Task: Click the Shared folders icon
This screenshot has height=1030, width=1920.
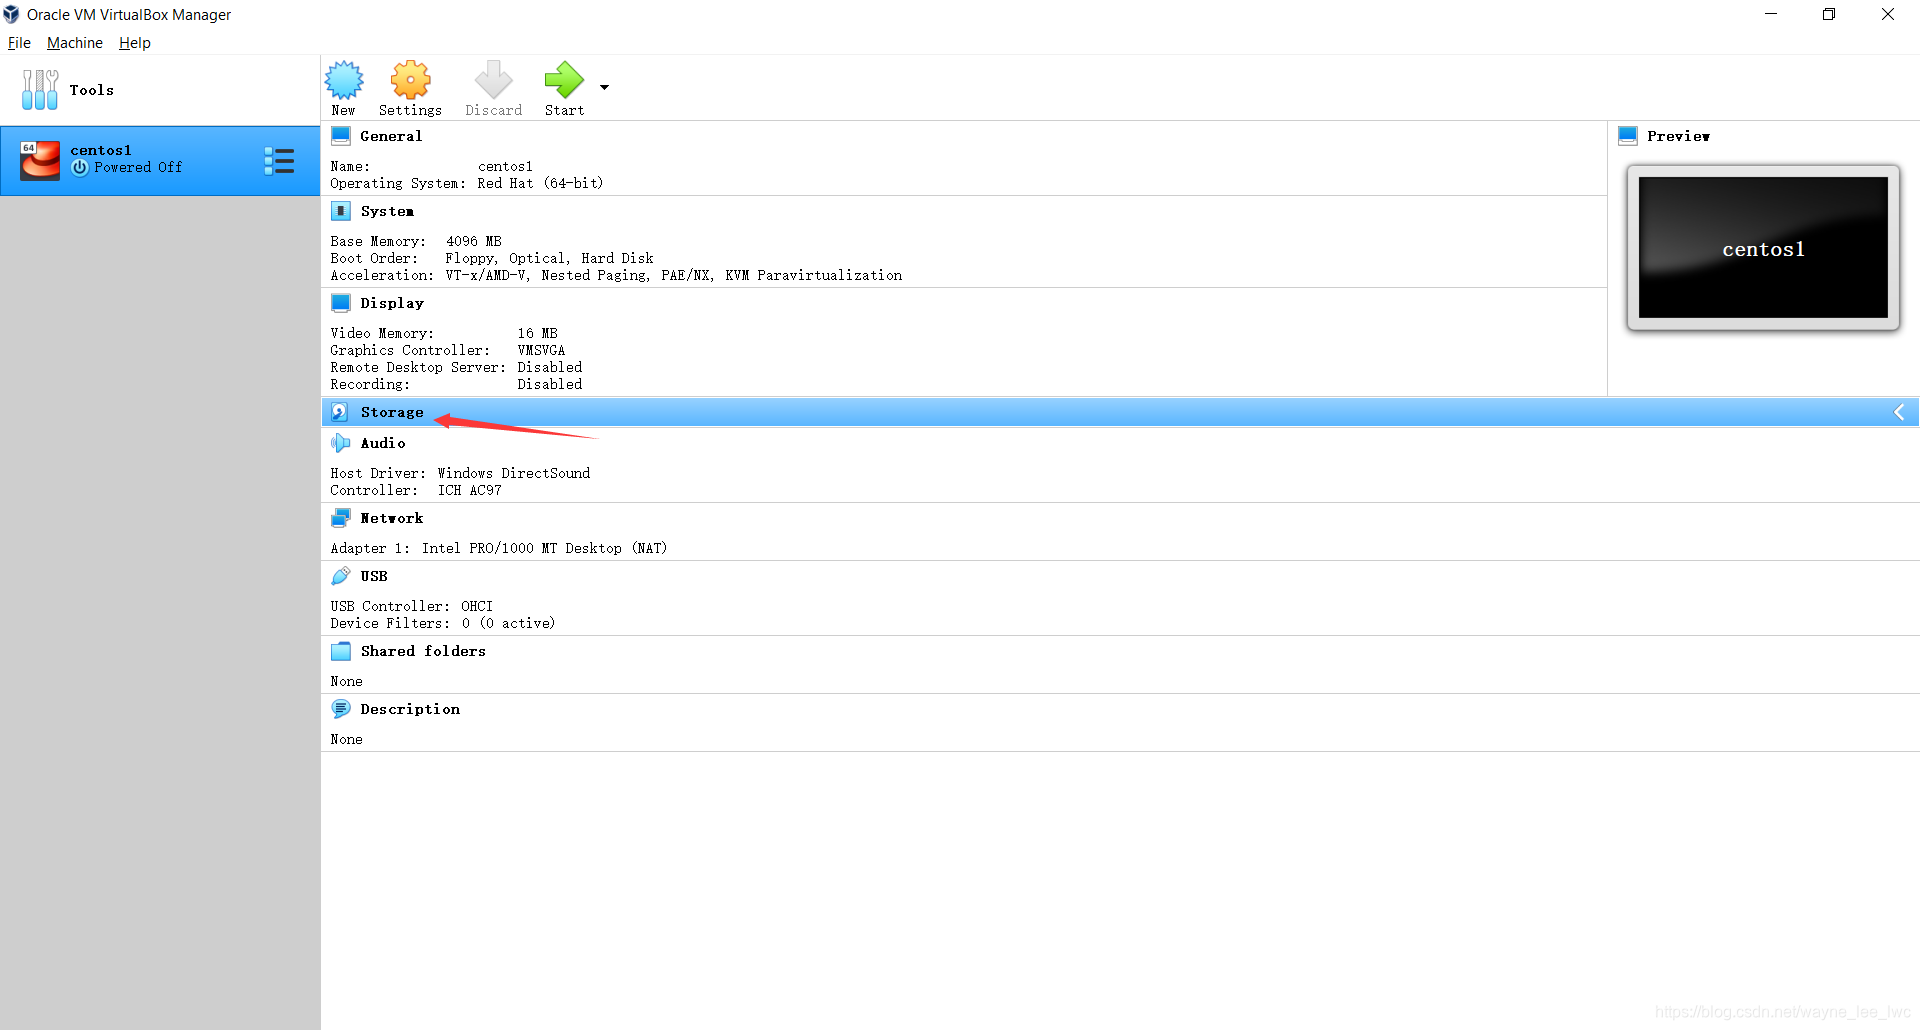Action: pos(341,651)
